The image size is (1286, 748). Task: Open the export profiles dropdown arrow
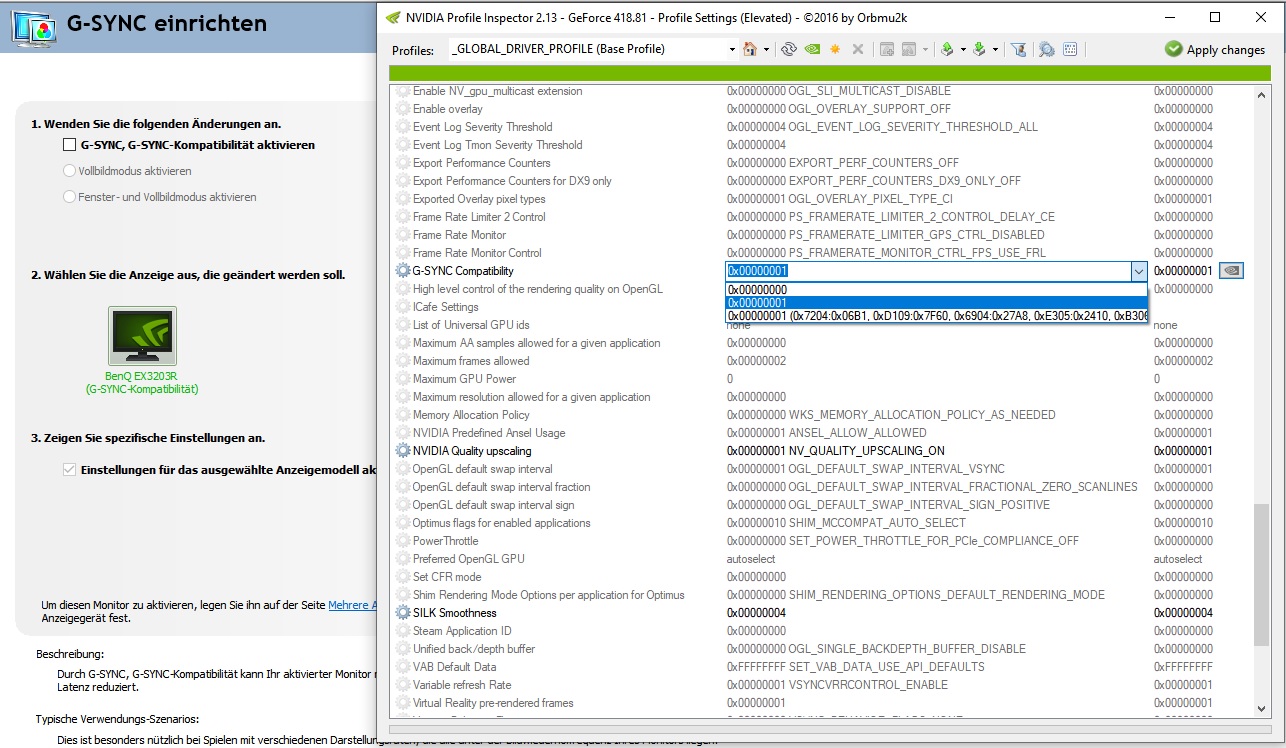pos(964,49)
